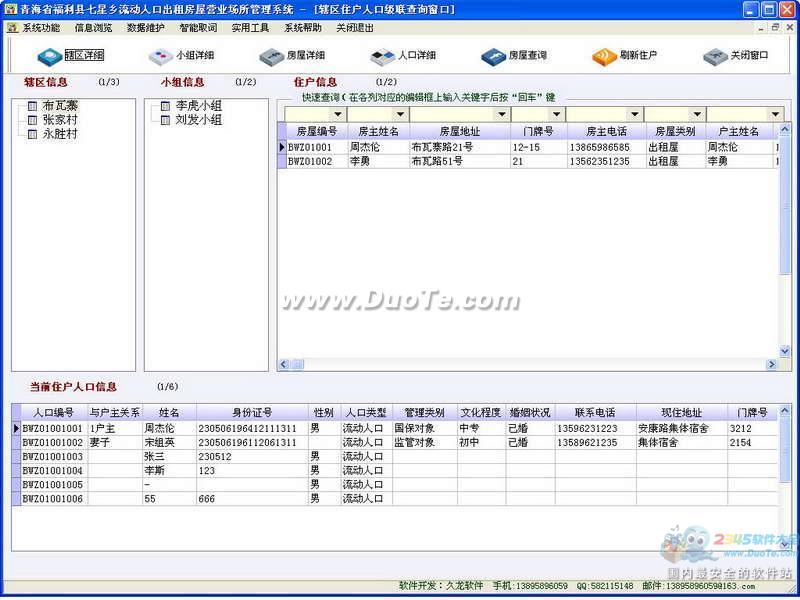Expand 房屋编号 filter dropdown
800x600 pixels.
click(x=338, y=114)
